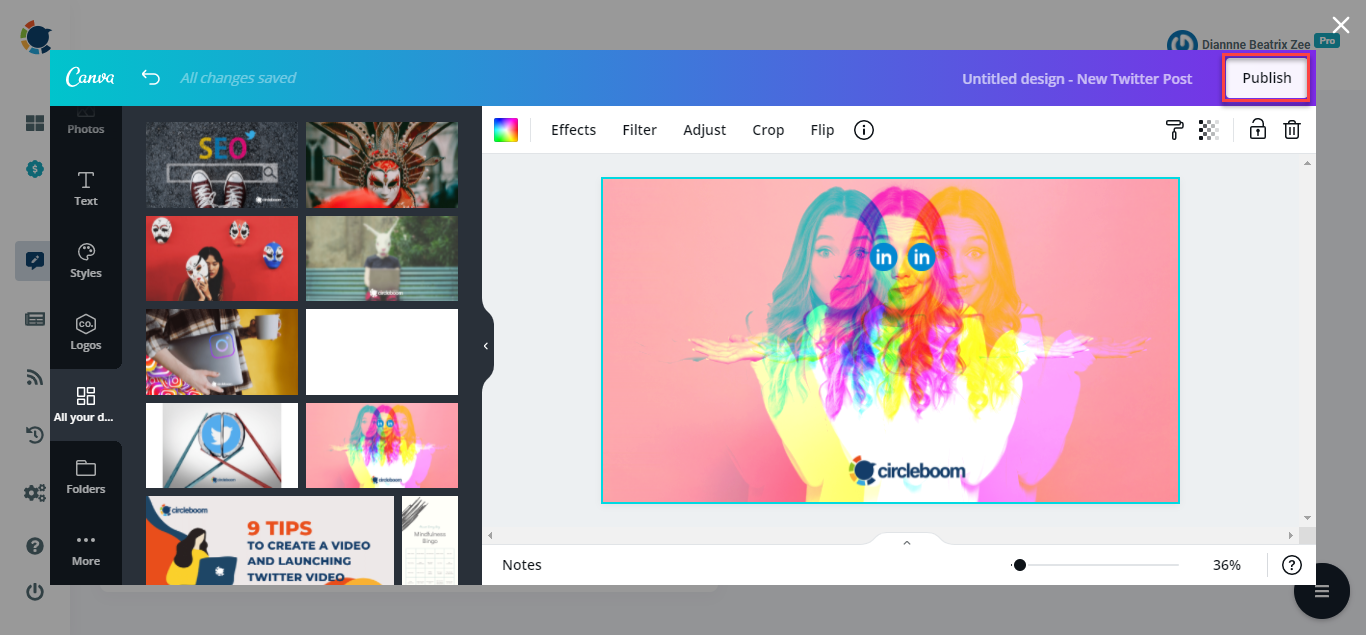Open the Logos panel
This screenshot has width=1366, height=635.
(x=85, y=332)
